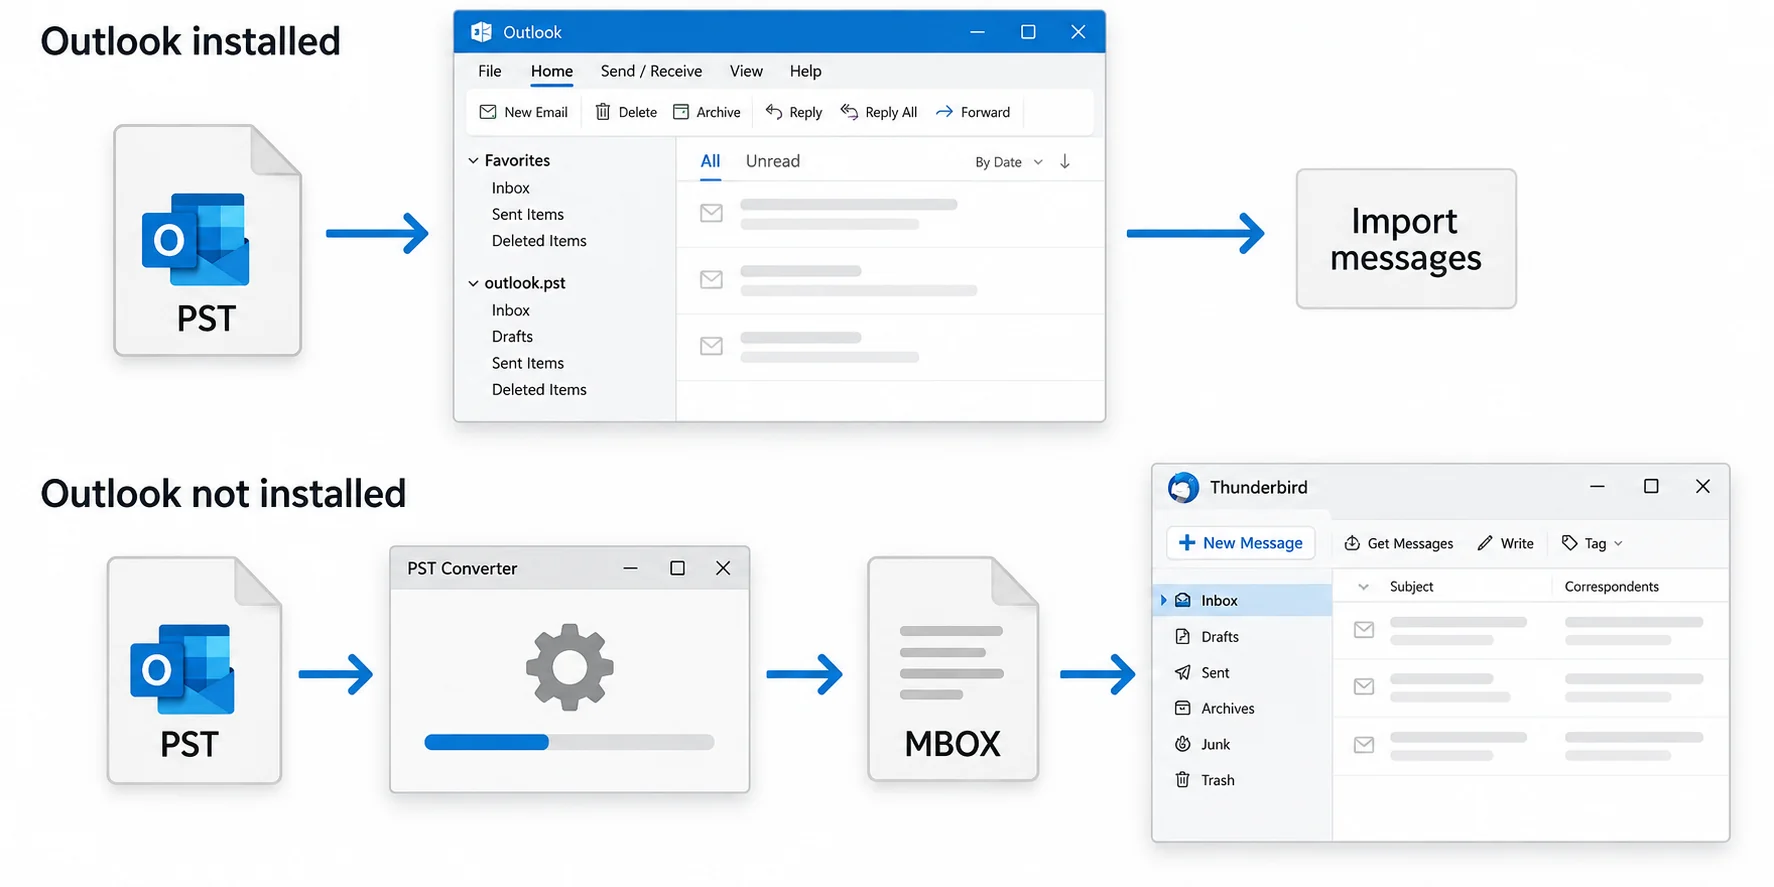Open third message envelope in Thunderbird list
The image size is (1774, 887).
pos(1364,745)
